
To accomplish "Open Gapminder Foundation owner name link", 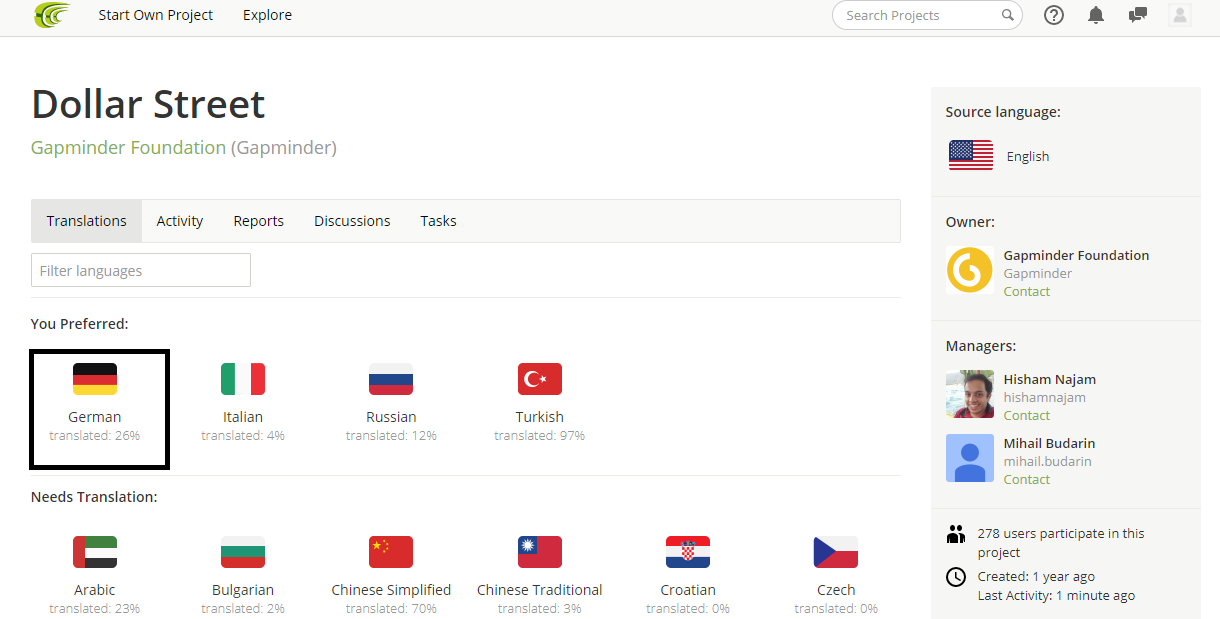I will pyautogui.click(x=1076, y=255).
